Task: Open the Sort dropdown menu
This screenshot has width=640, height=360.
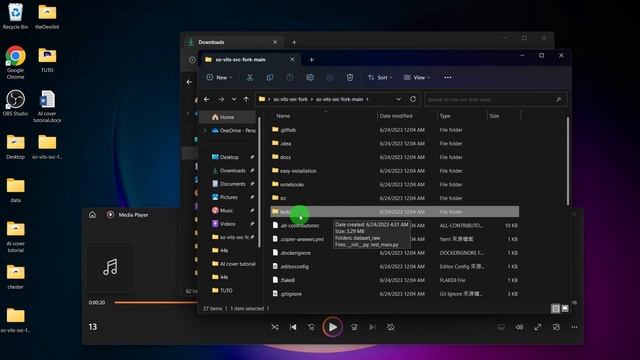Action: click(380, 78)
